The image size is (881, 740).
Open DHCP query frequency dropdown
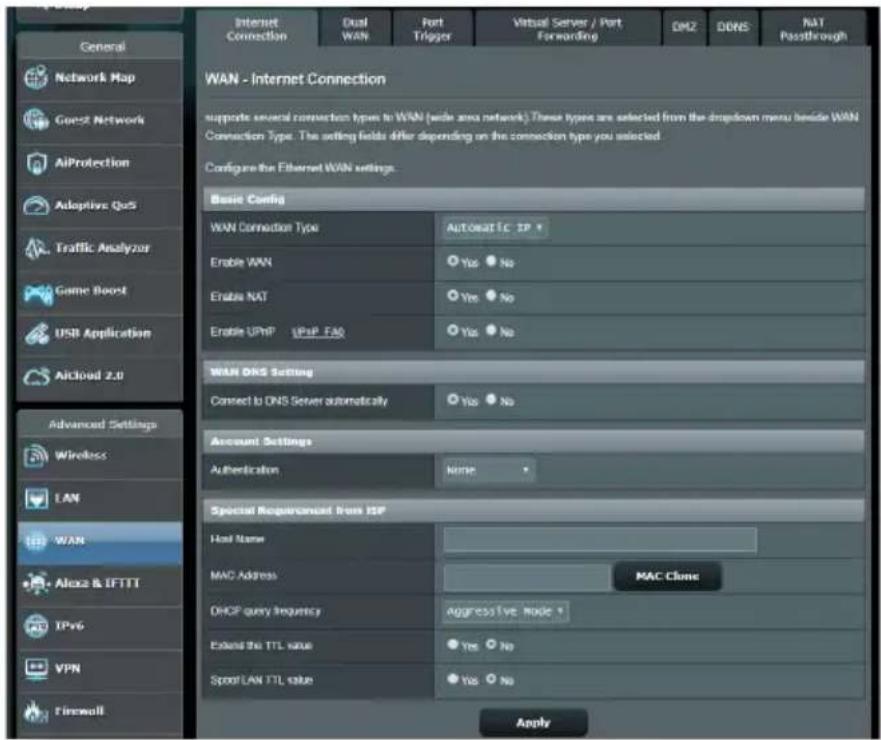tap(506, 611)
